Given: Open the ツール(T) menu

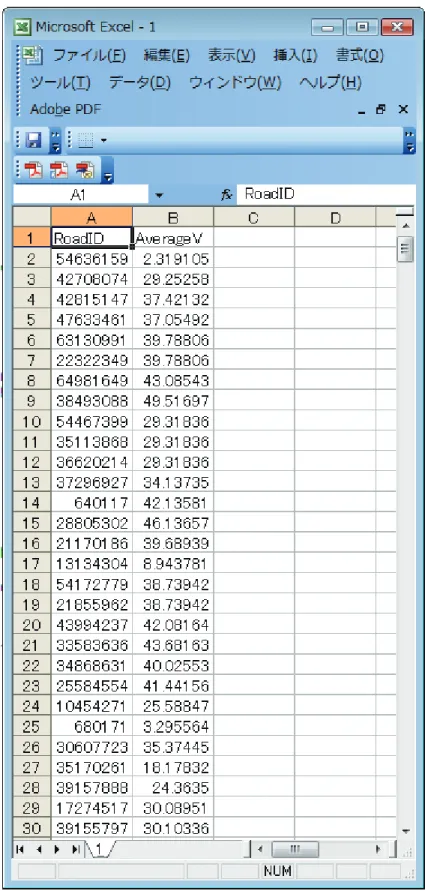Looking at the screenshot, I should click(60, 83).
